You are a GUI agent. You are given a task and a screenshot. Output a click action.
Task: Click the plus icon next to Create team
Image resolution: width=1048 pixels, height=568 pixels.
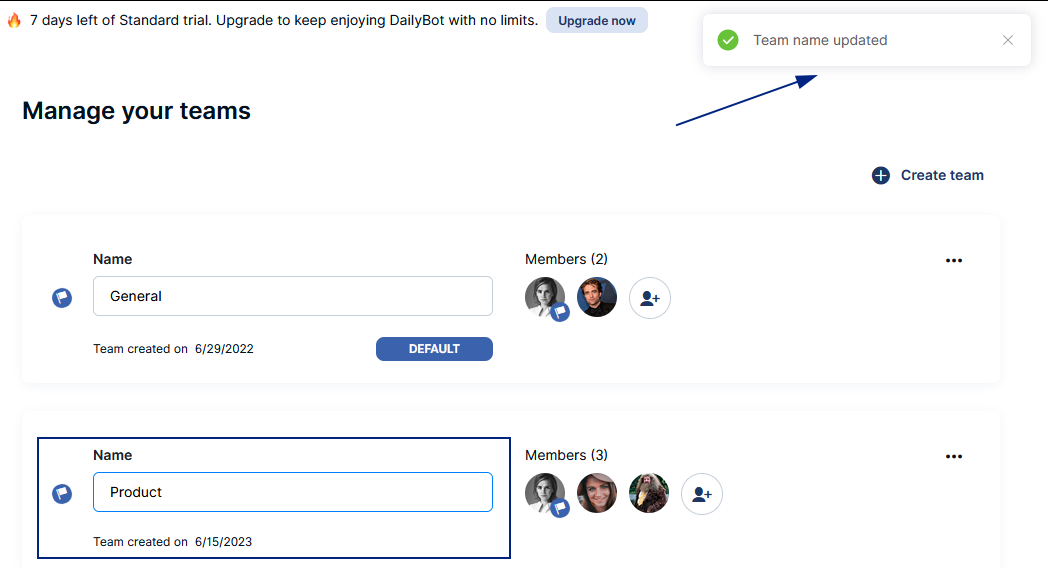(x=881, y=176)
